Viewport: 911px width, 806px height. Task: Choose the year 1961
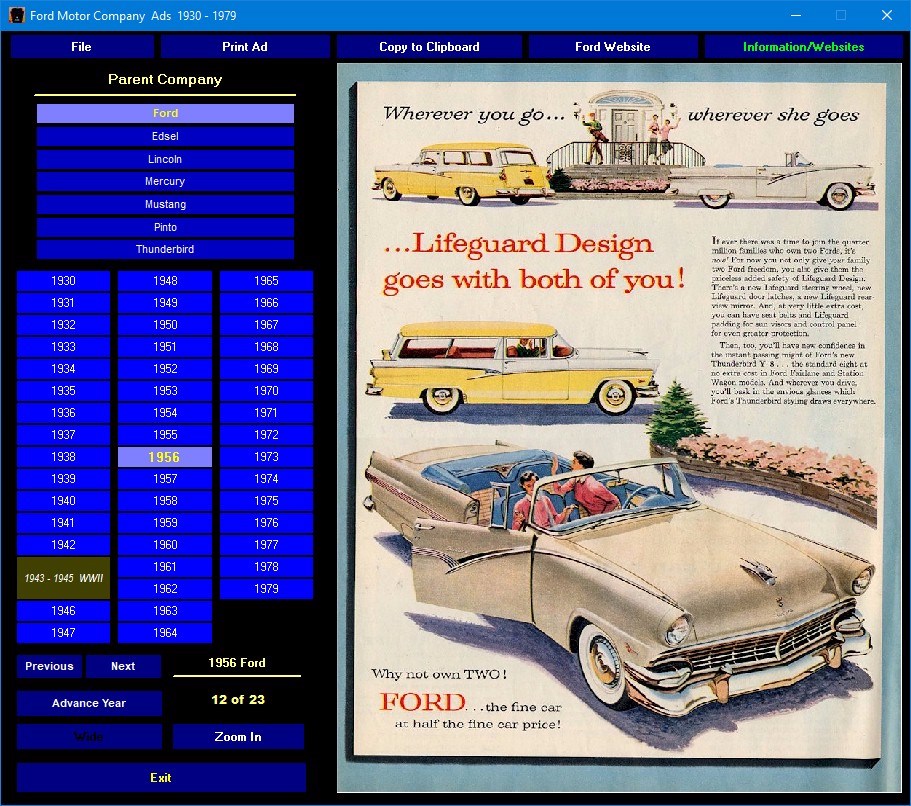pyautogui.click(x=165, y=567)
